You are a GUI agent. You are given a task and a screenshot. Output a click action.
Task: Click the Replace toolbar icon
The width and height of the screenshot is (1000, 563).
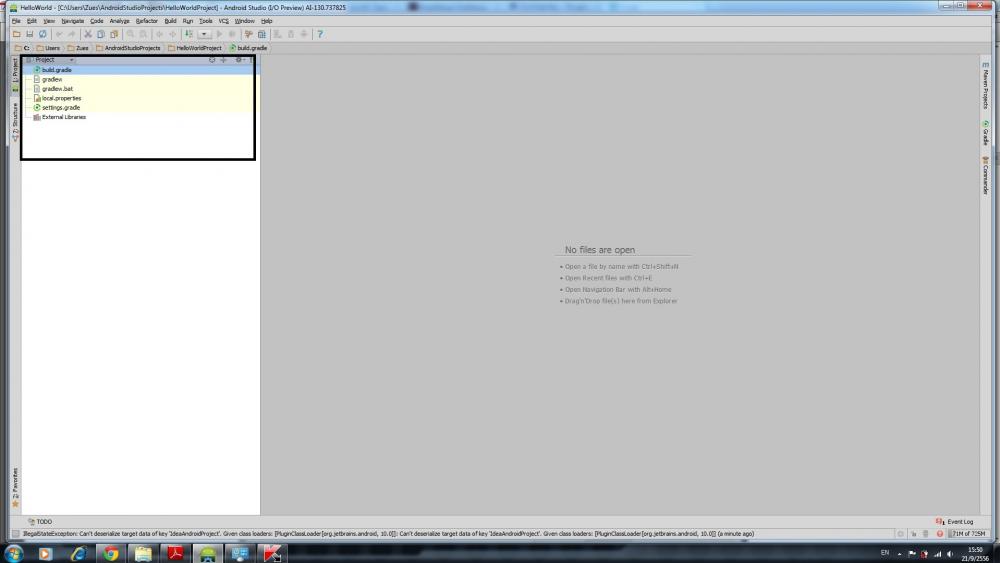point(143,34)
